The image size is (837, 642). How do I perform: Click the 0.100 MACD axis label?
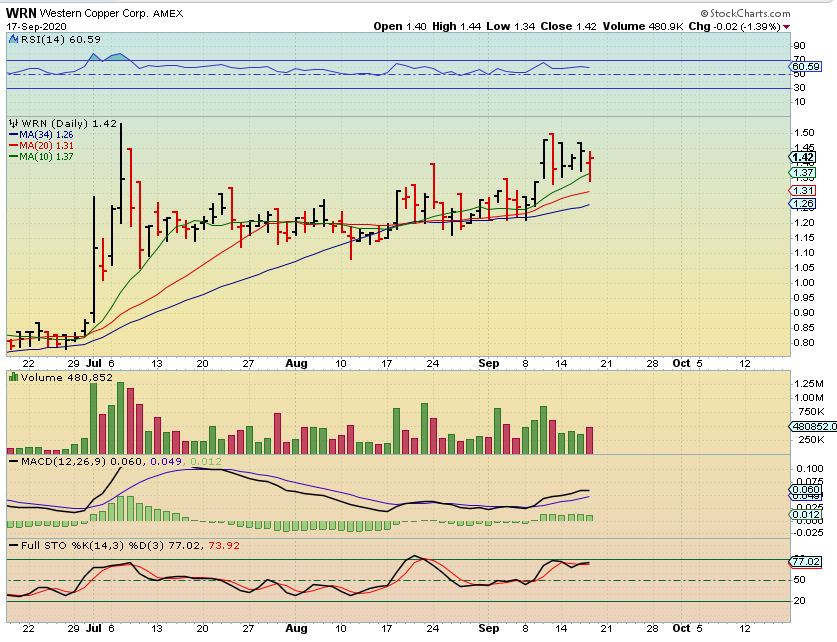810,469
